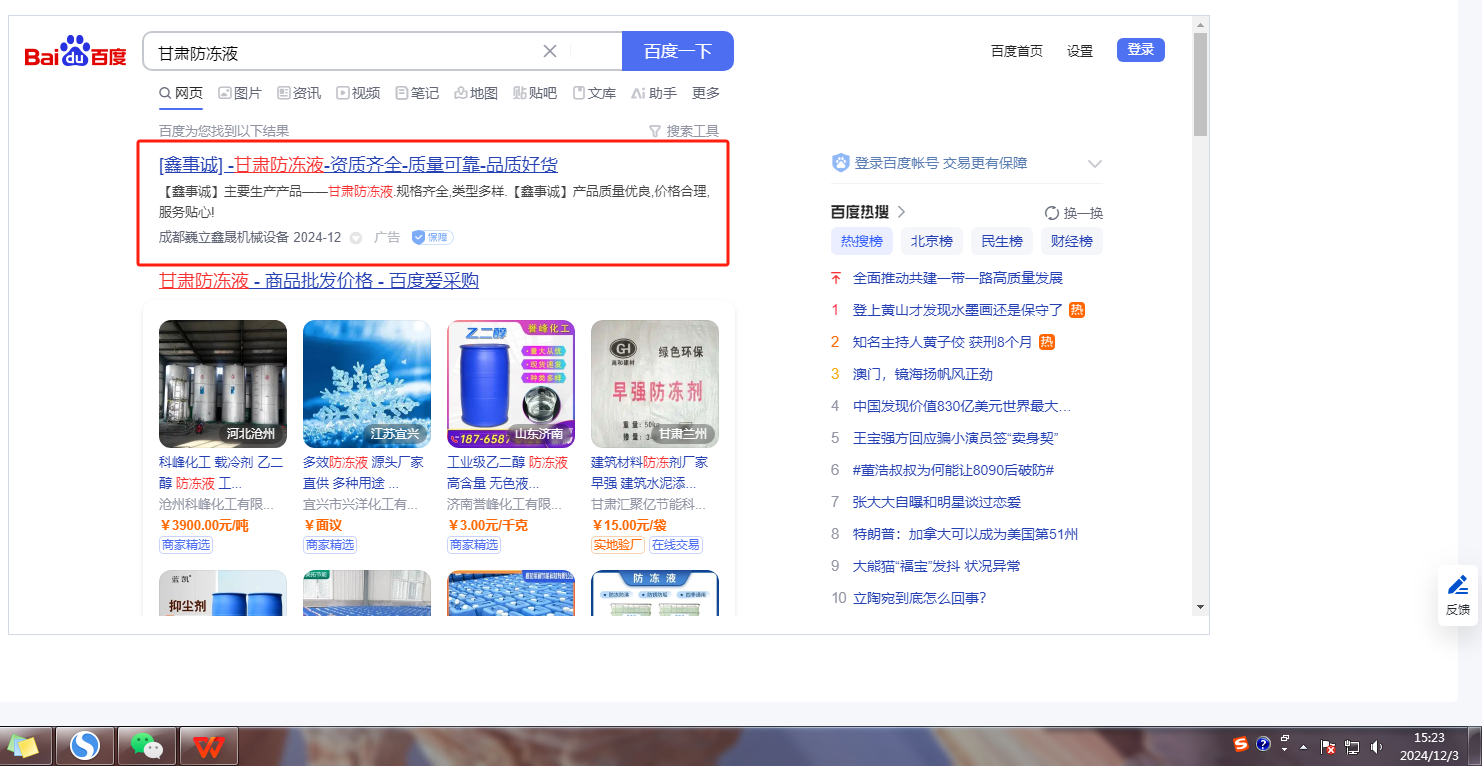
Task: Expand the 更多 more menu
Action: pyautogui.click(x=706, y=93)
